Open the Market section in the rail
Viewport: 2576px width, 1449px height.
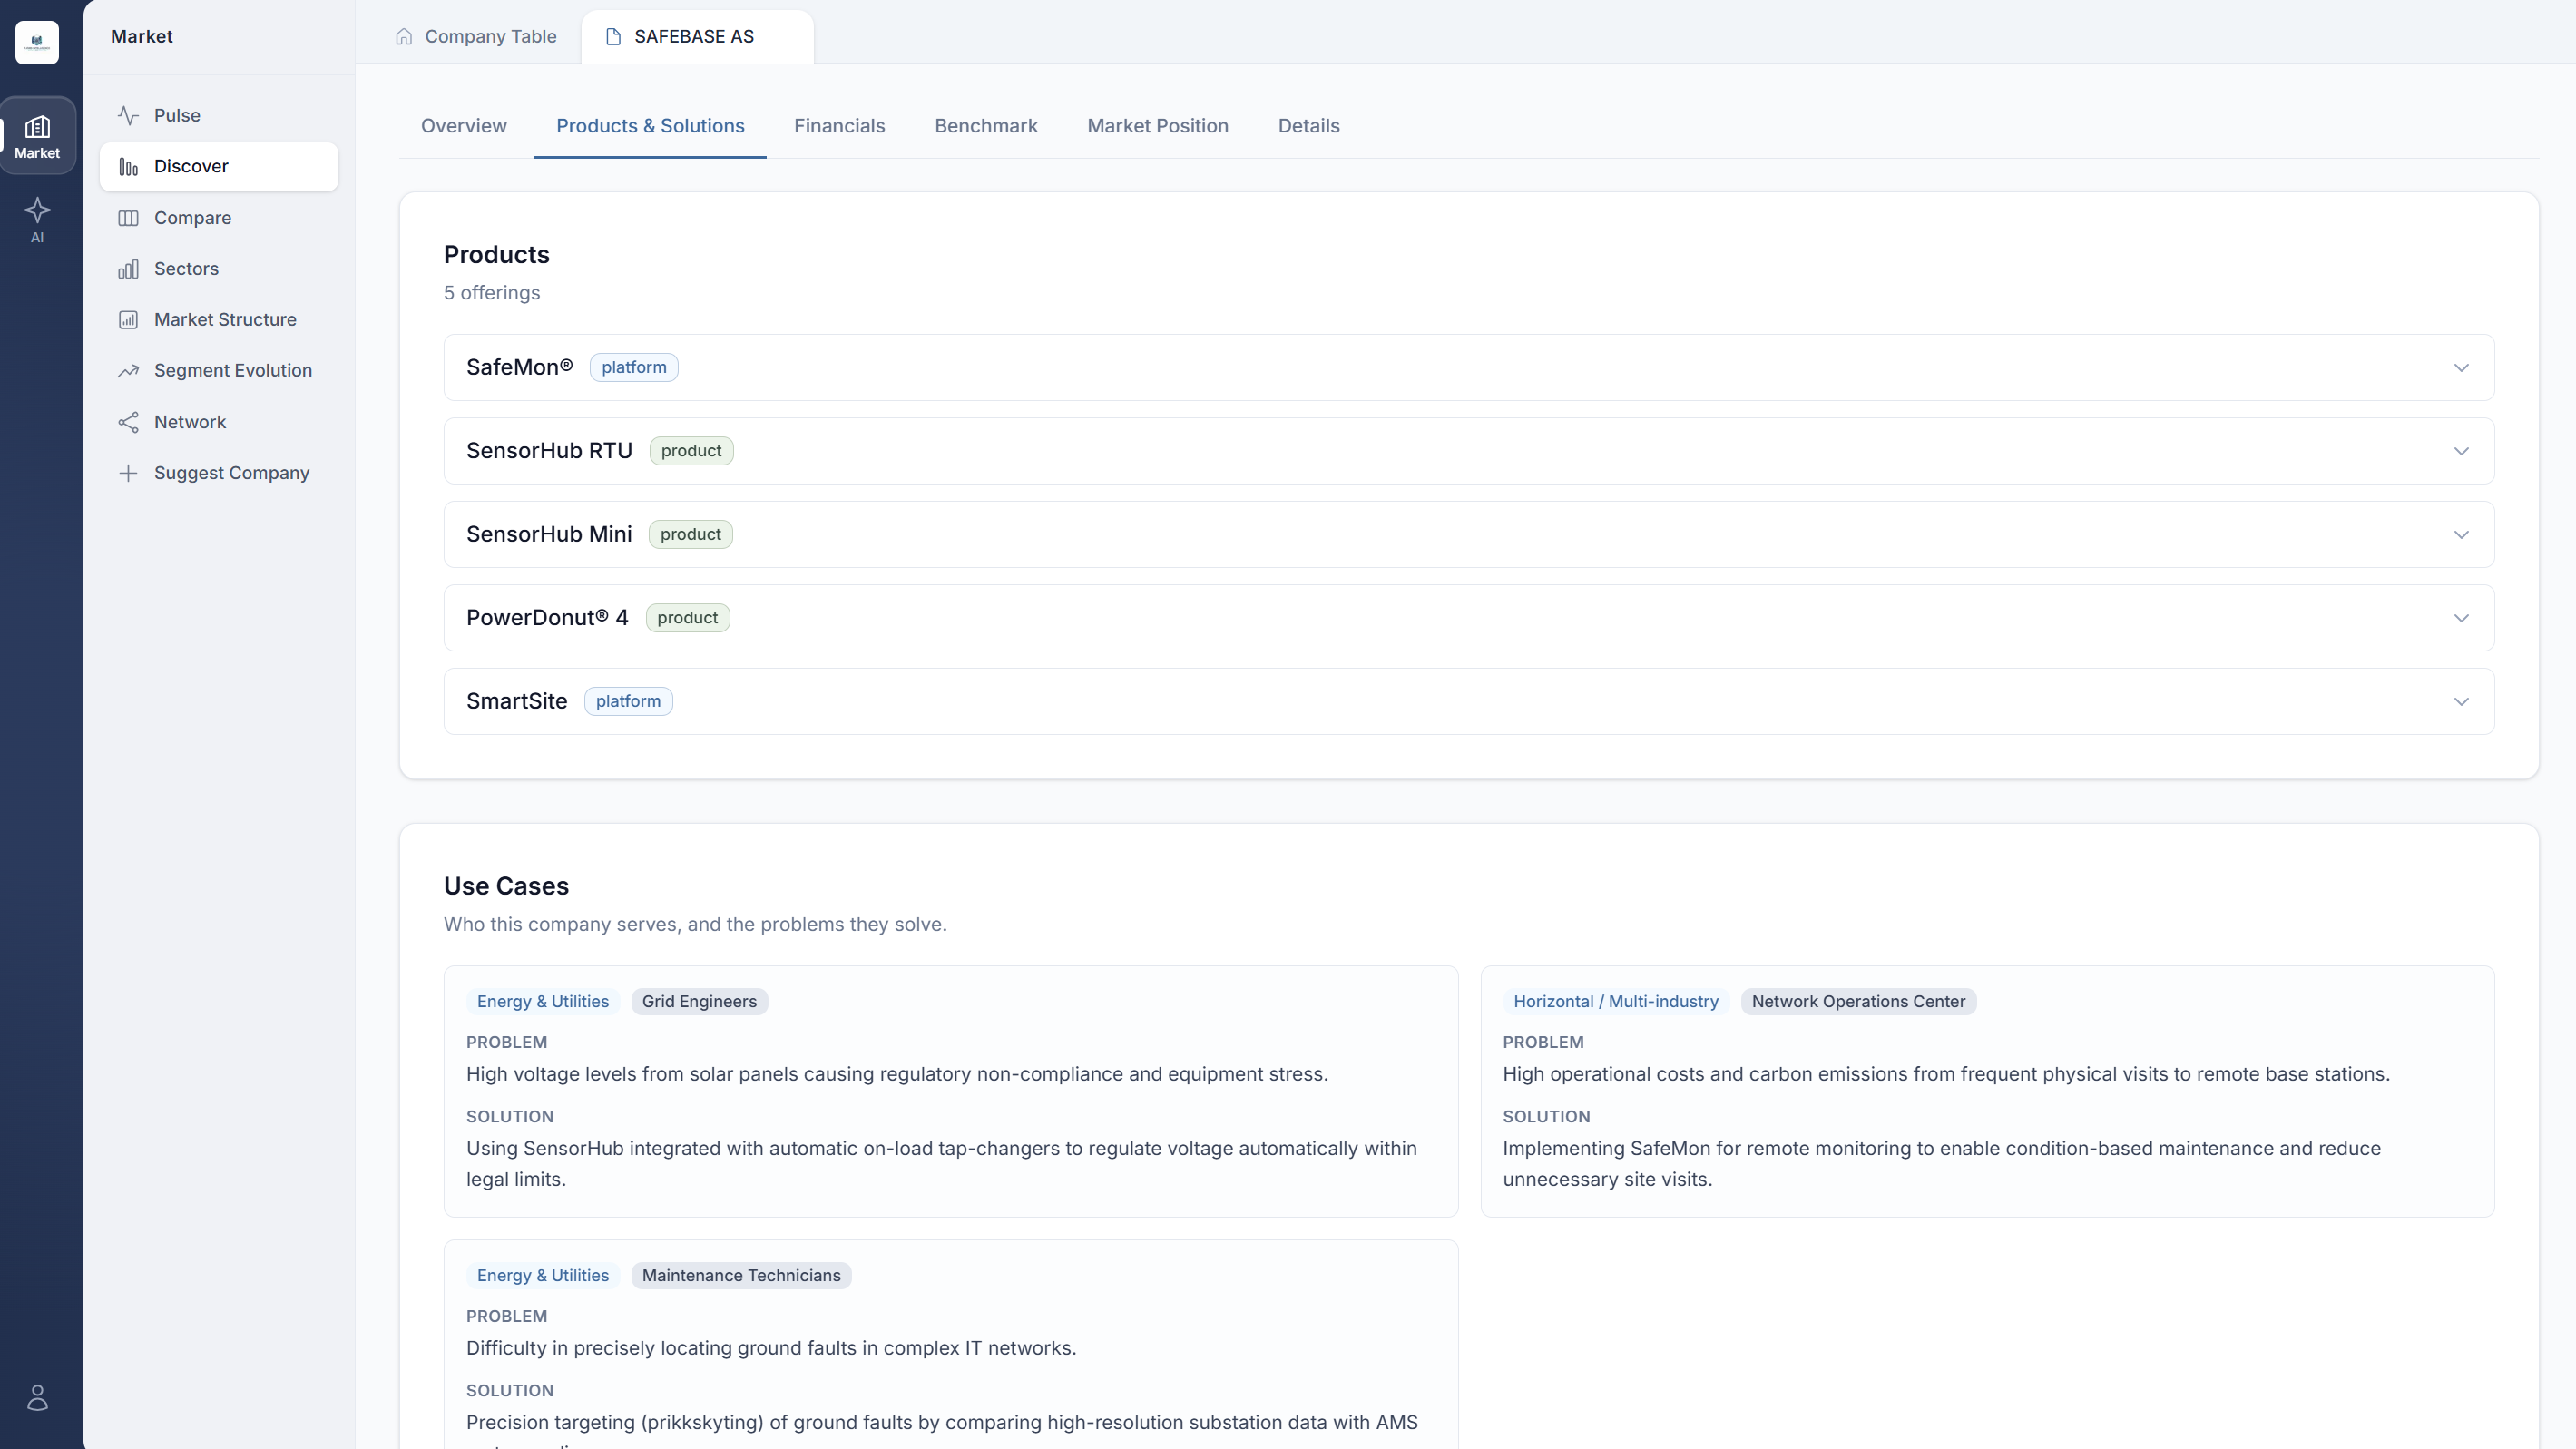37,136
